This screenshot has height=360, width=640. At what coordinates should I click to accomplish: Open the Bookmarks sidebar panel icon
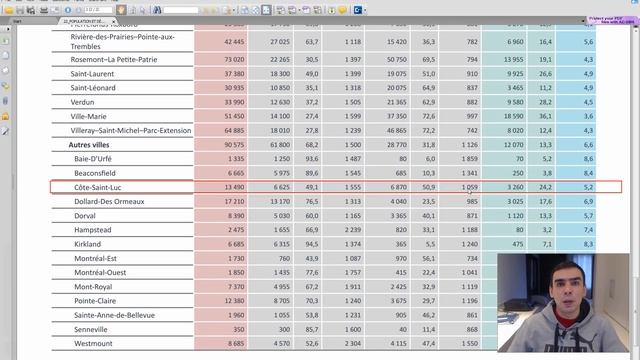coord(5,41)
